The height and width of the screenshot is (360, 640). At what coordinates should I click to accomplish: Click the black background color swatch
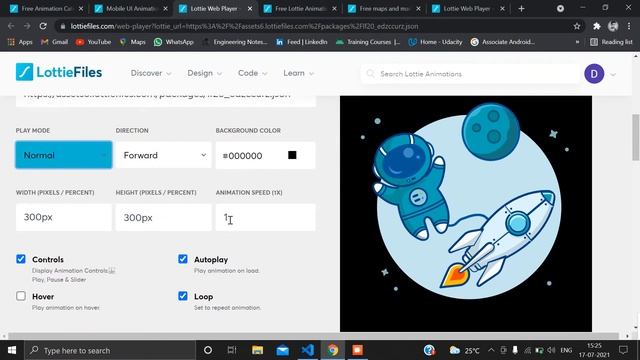click(292, 155)
